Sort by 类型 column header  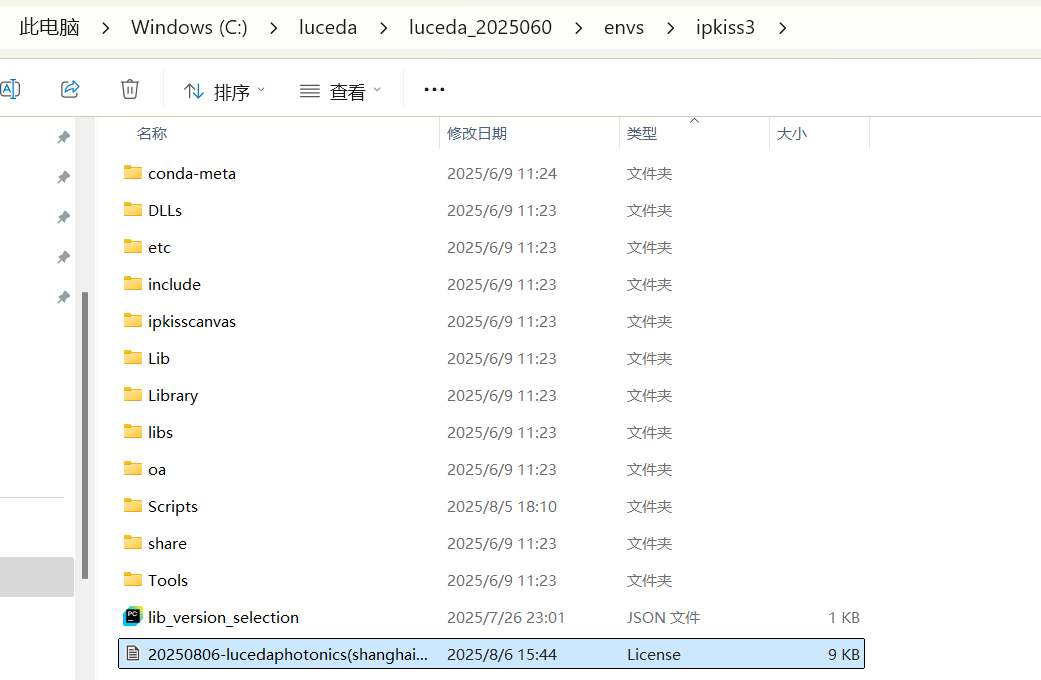[x=642, y=133]
